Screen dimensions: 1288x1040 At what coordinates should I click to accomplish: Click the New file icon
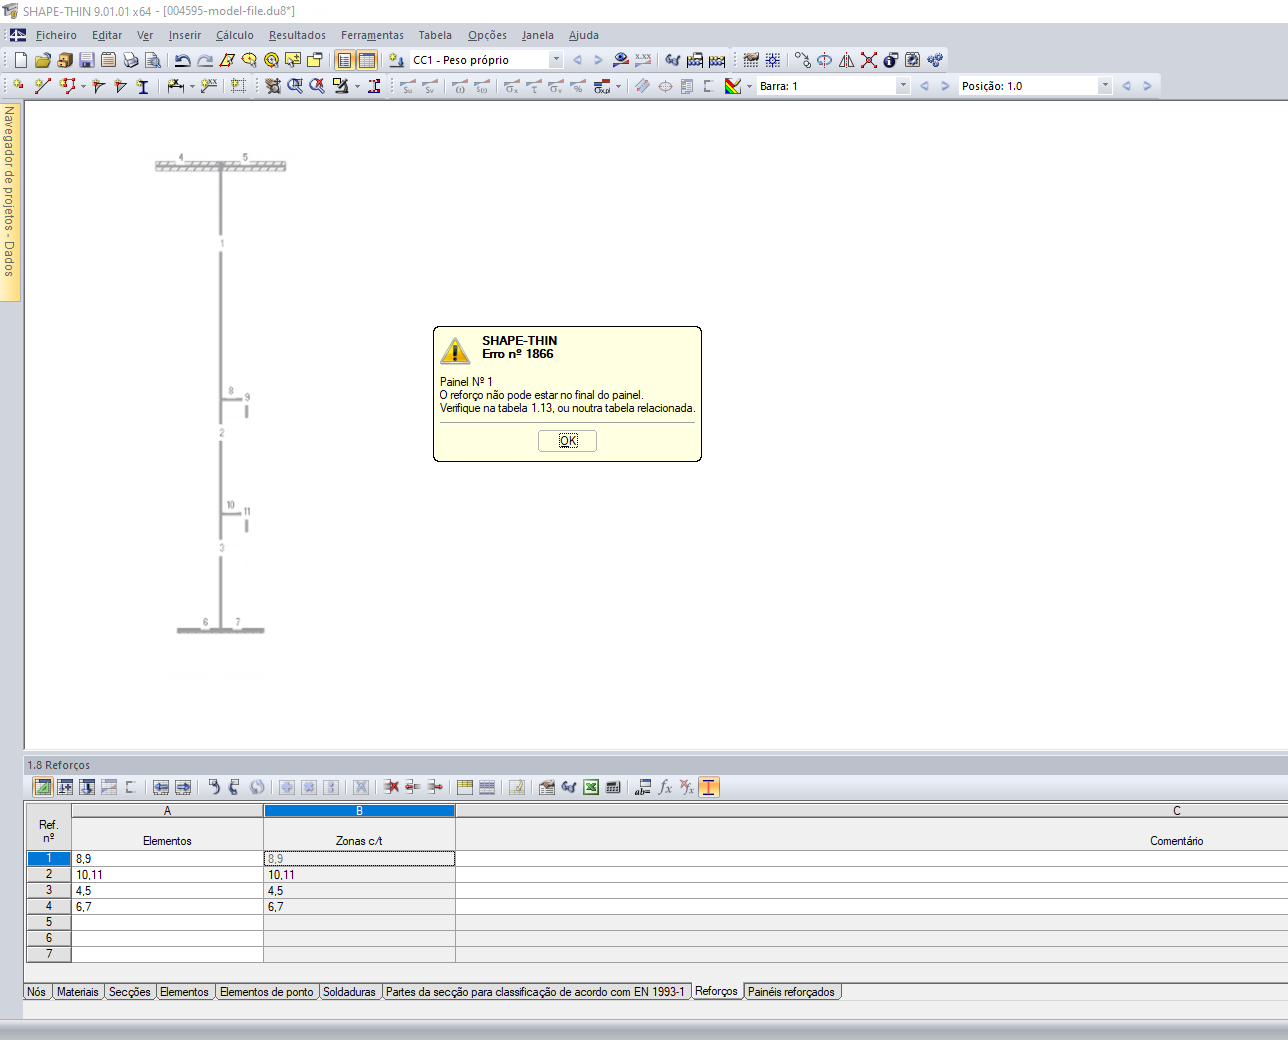(21, 60)
